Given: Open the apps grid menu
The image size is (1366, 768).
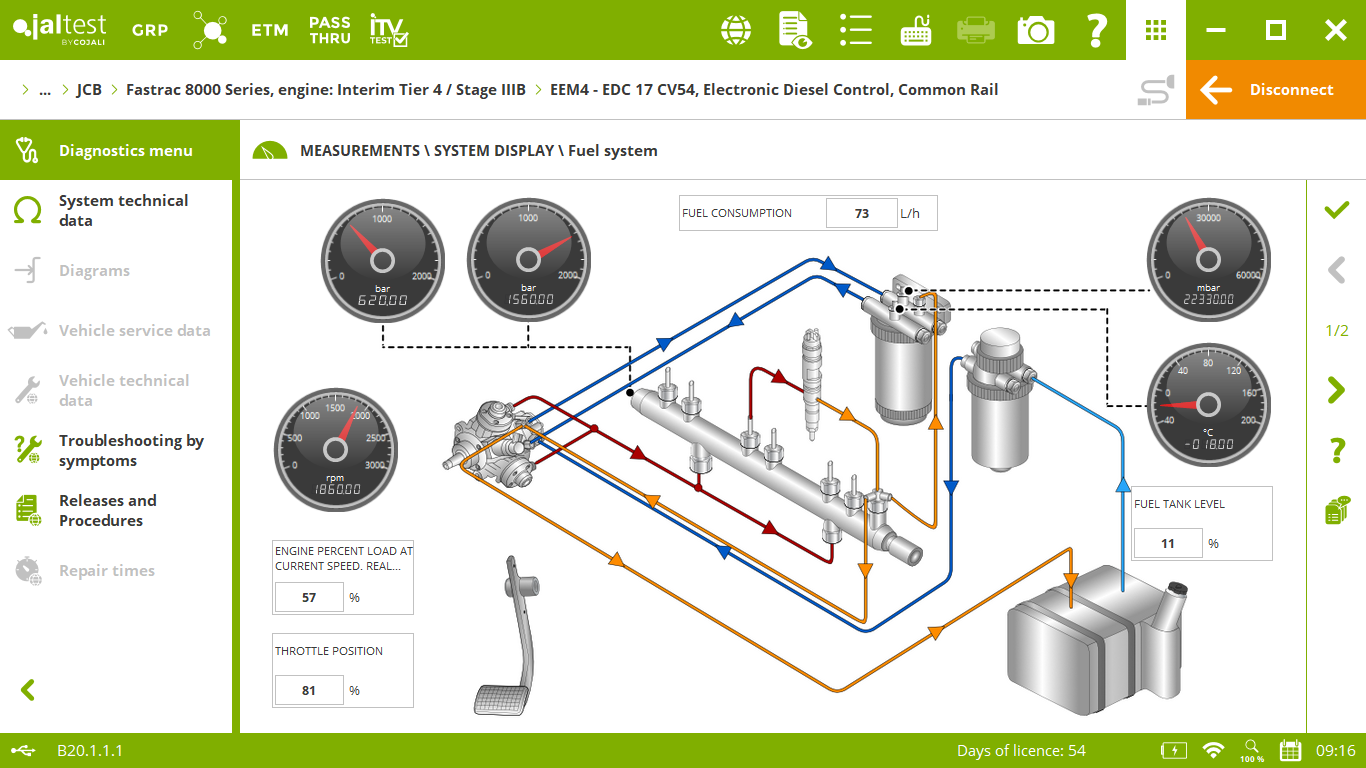Looking at the screenshot, I should [x=1156, y=30].
